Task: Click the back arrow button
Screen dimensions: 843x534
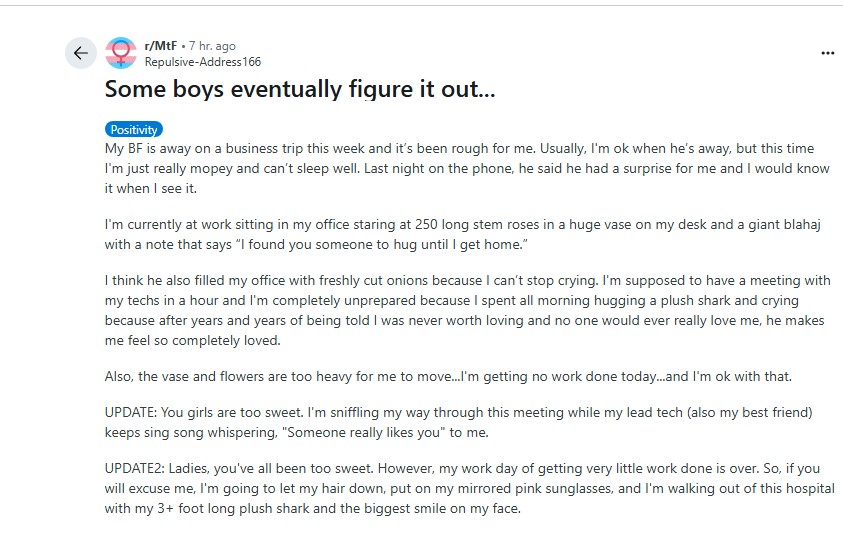Action: tap(81, 53)
